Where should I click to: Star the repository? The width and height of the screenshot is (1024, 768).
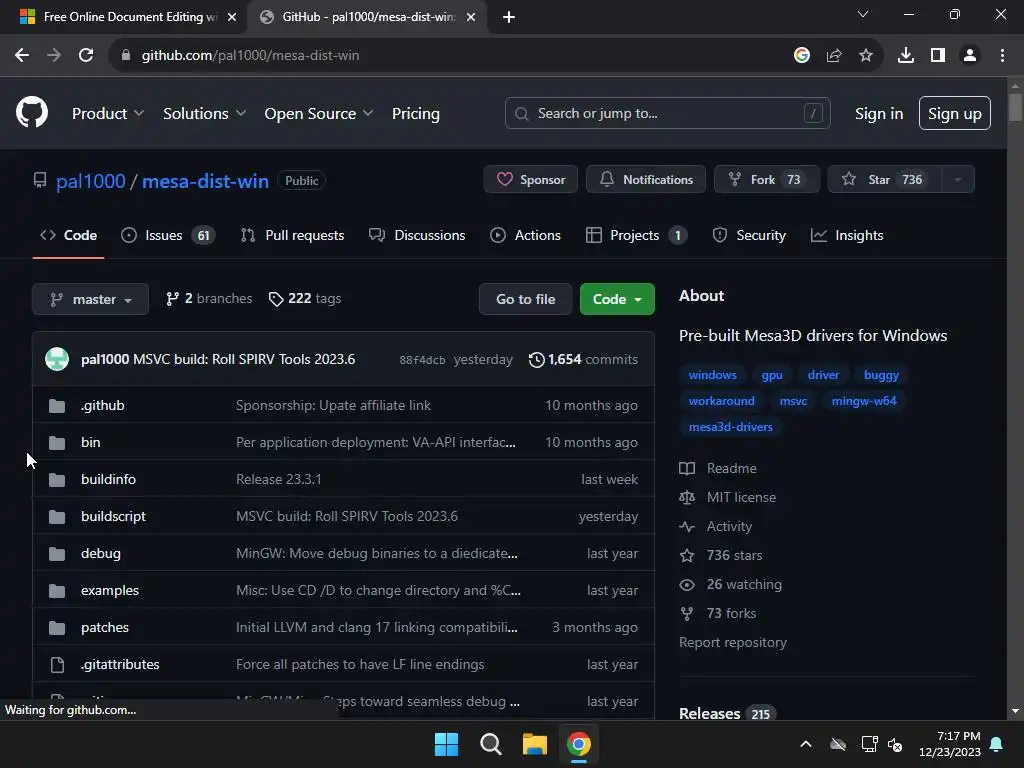884,180
